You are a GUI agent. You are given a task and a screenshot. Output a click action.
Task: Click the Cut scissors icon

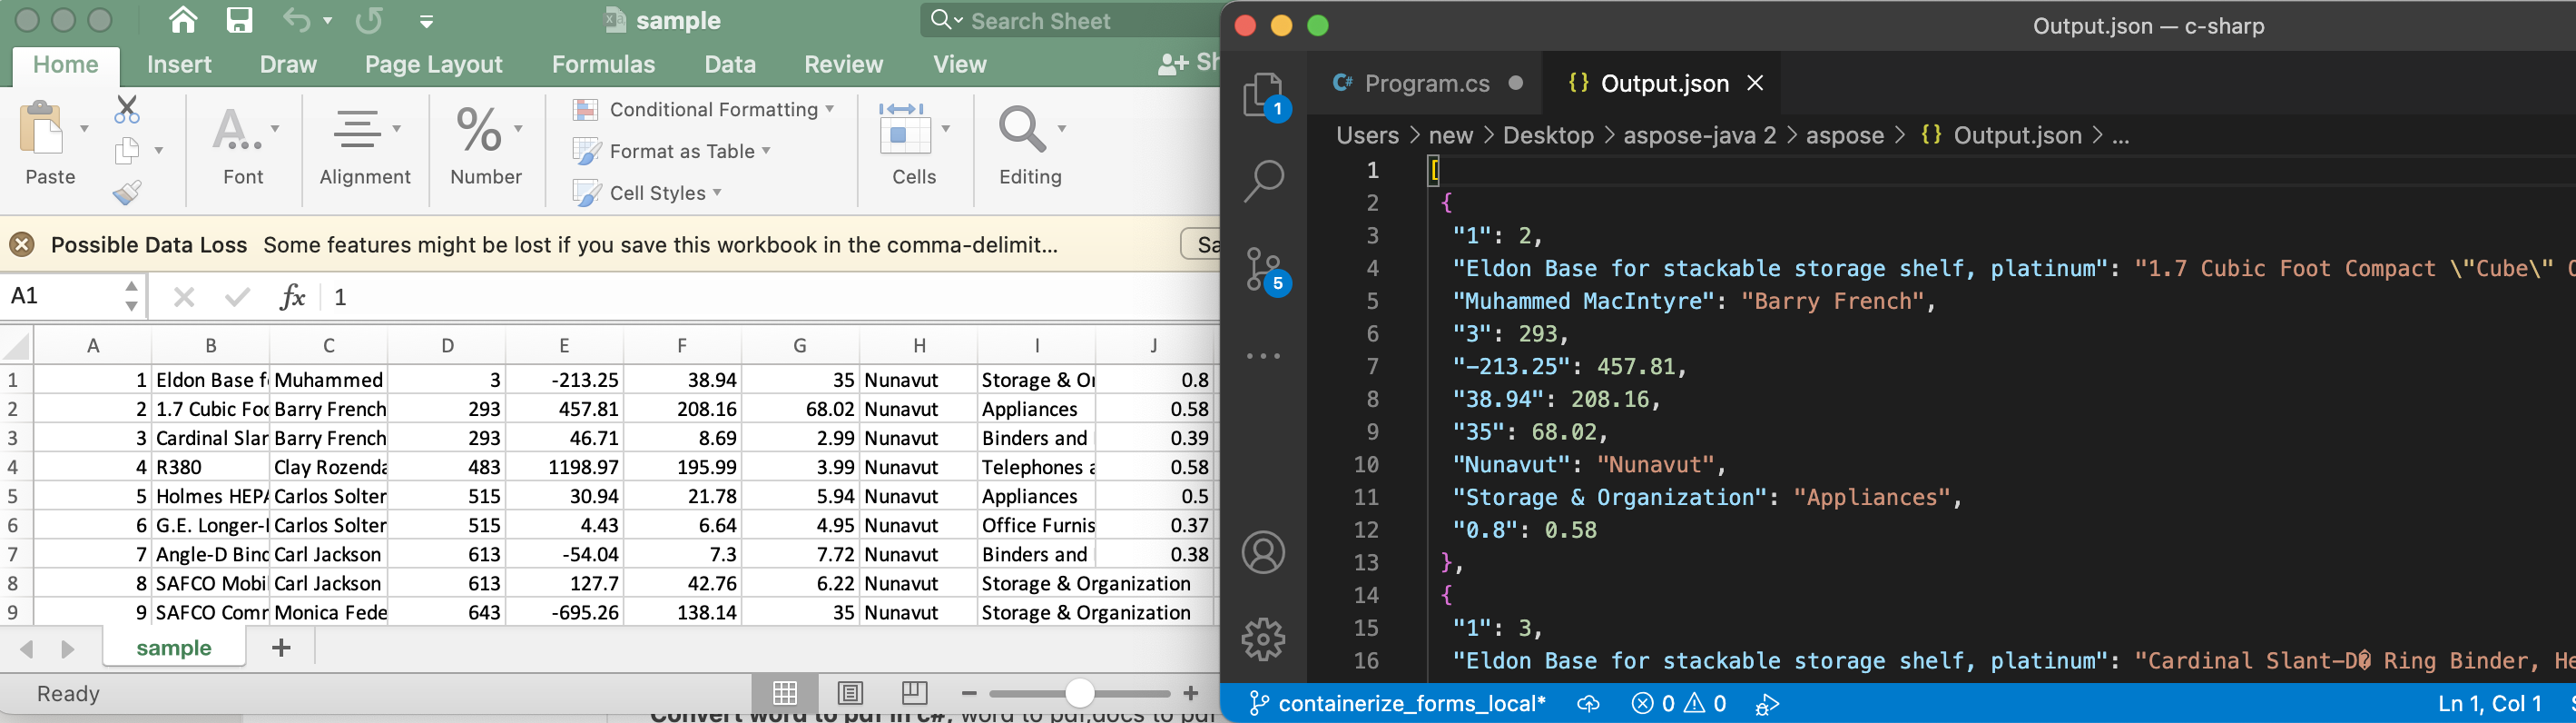click(127, 109)
